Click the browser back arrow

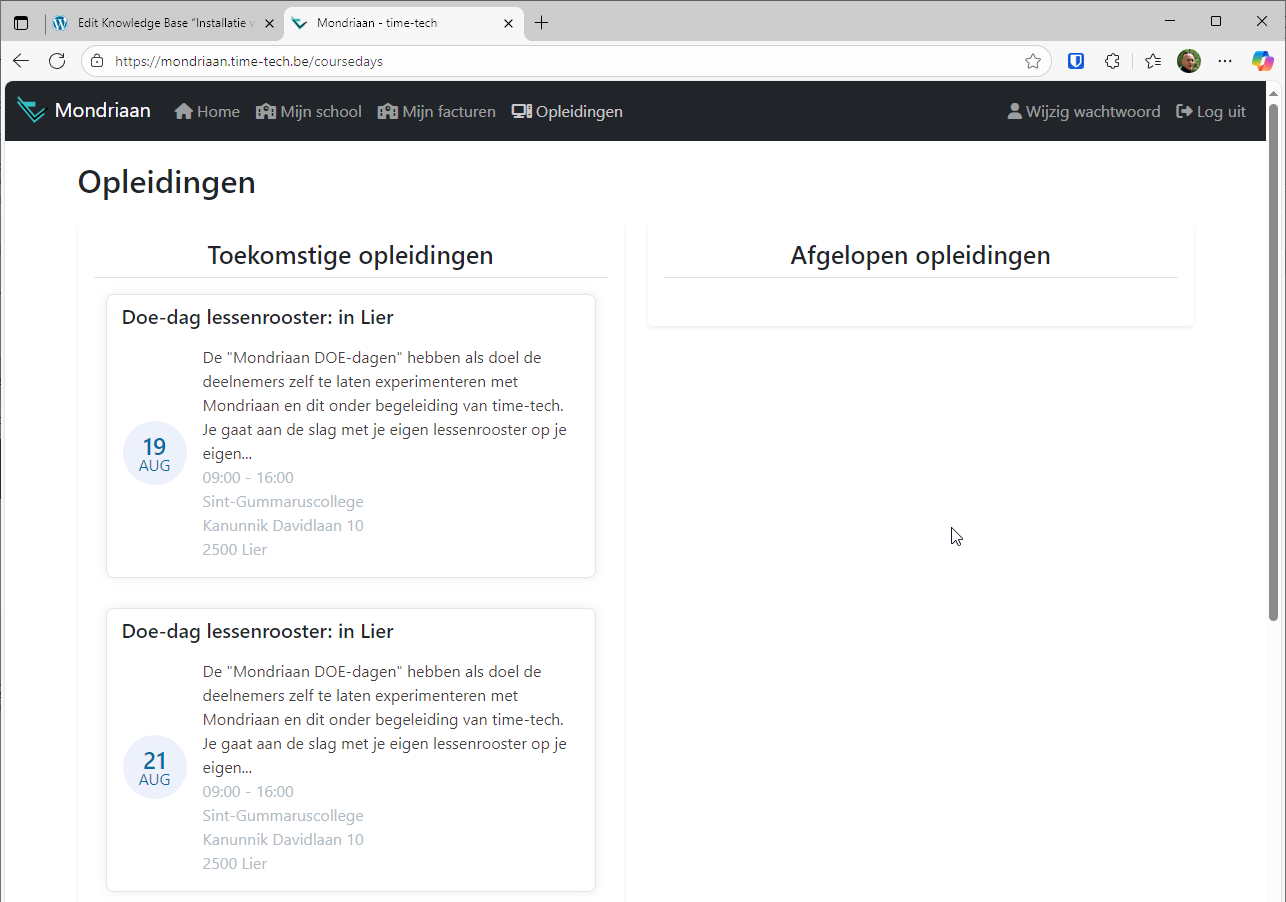coord(21,61)
